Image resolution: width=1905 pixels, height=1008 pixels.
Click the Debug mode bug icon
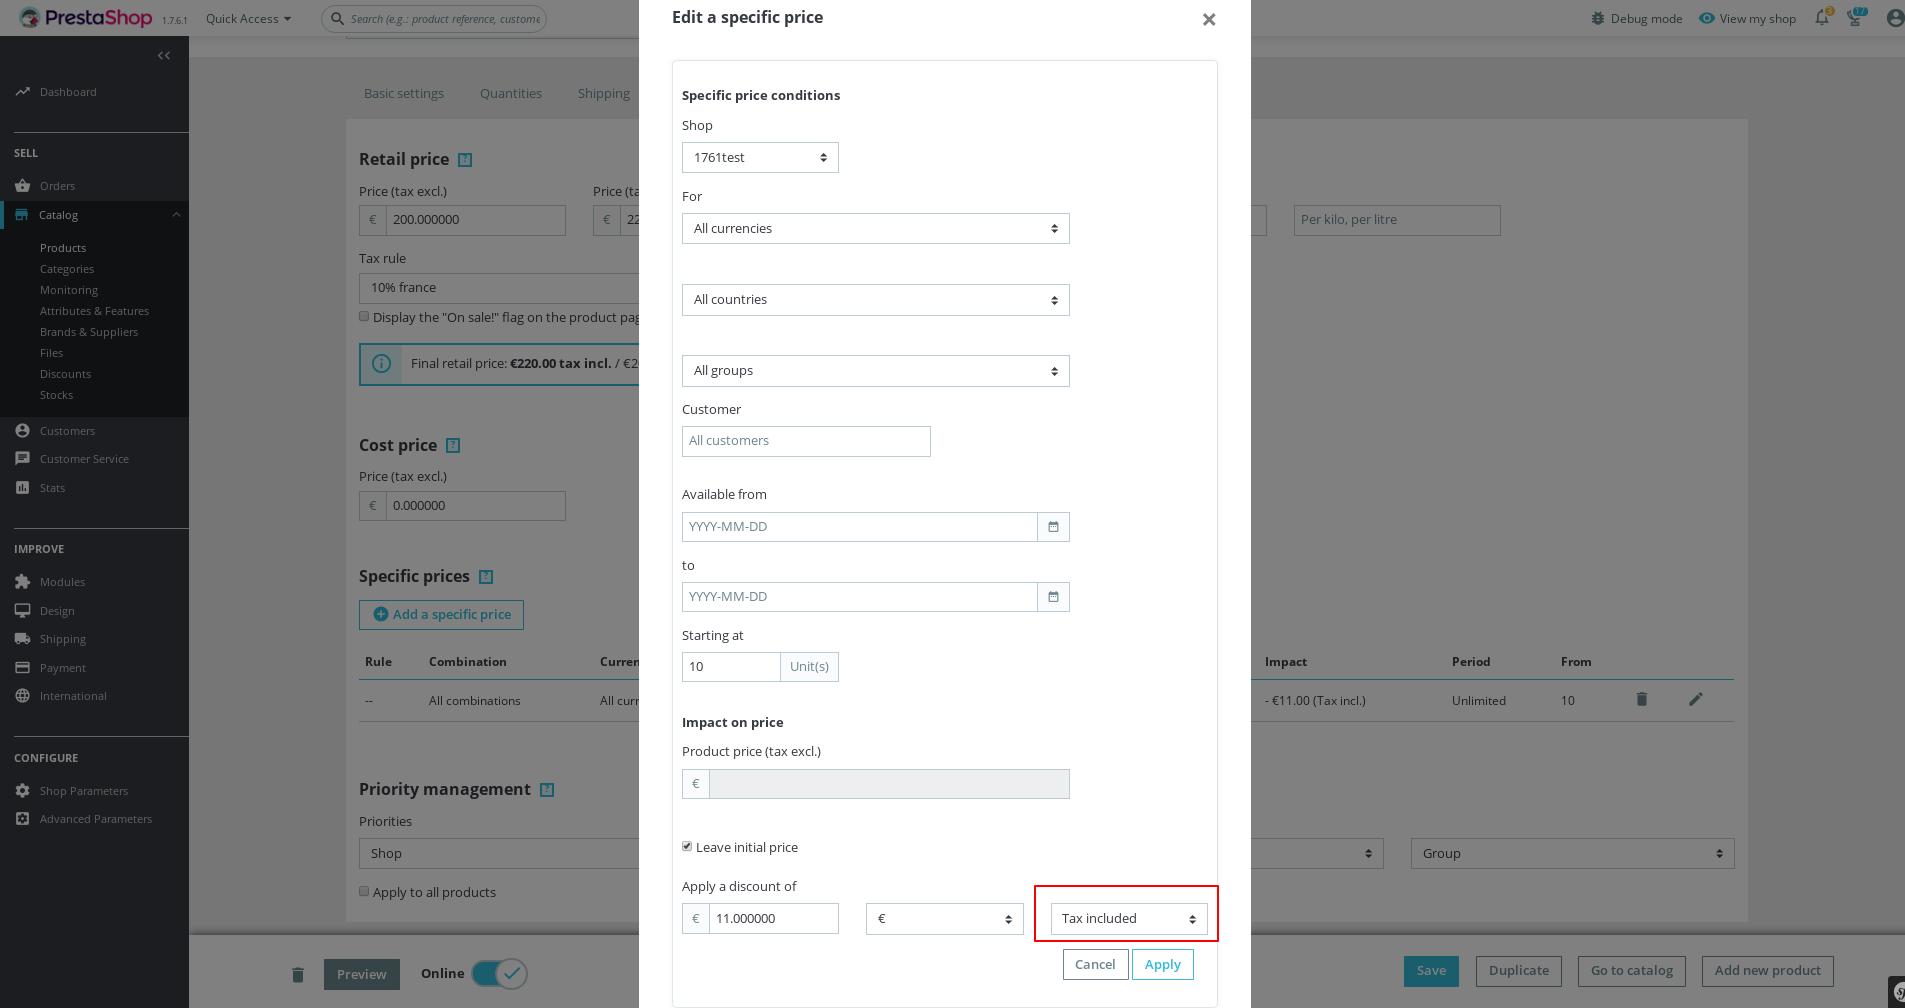coord(1598,19)
